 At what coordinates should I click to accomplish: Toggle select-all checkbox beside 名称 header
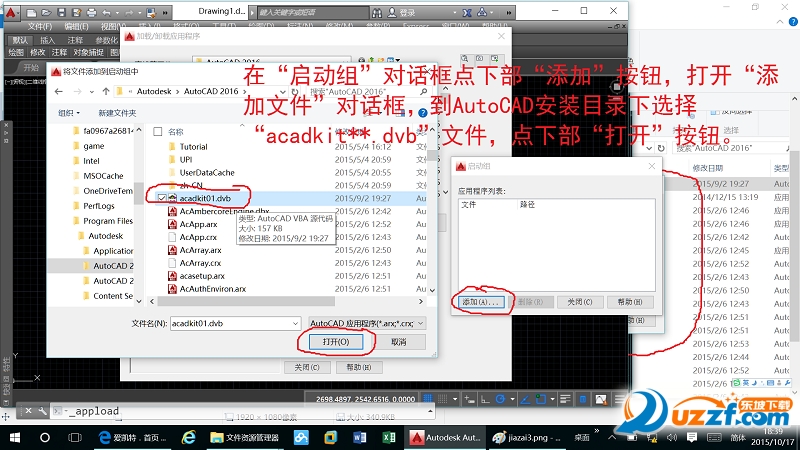[155, 131]
